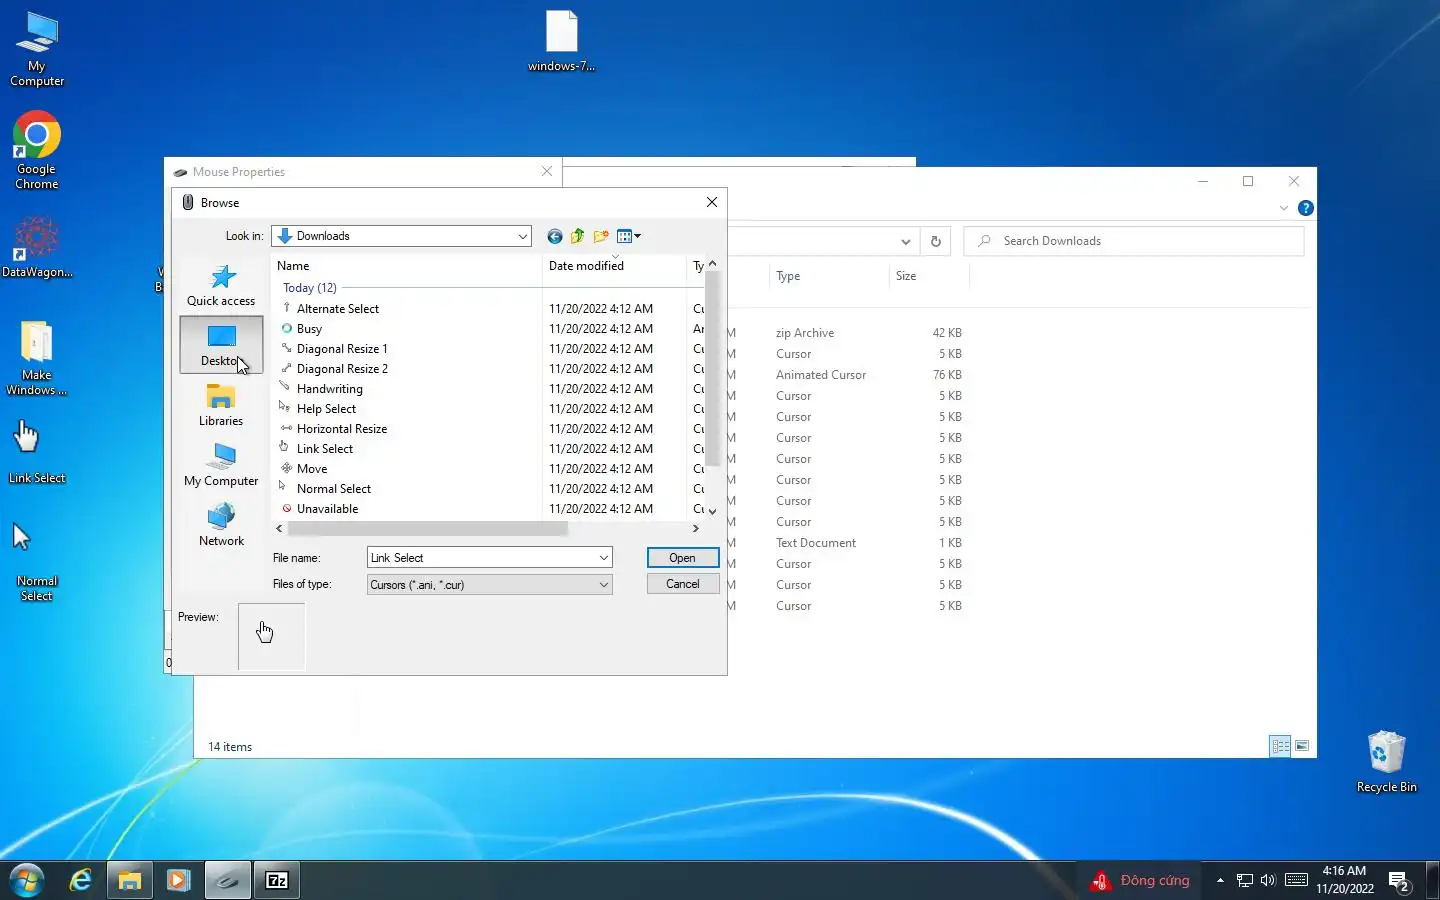Select the Link Select file in list

(x=325, y=449)
